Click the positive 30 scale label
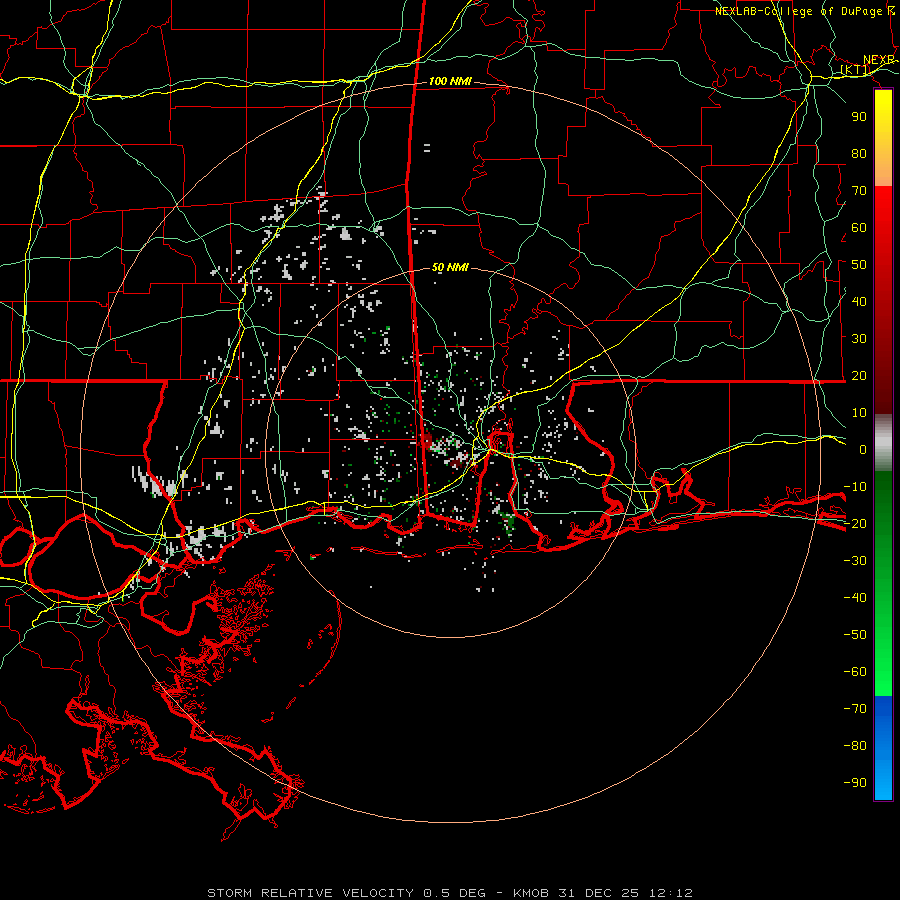 tap(859, 339)
